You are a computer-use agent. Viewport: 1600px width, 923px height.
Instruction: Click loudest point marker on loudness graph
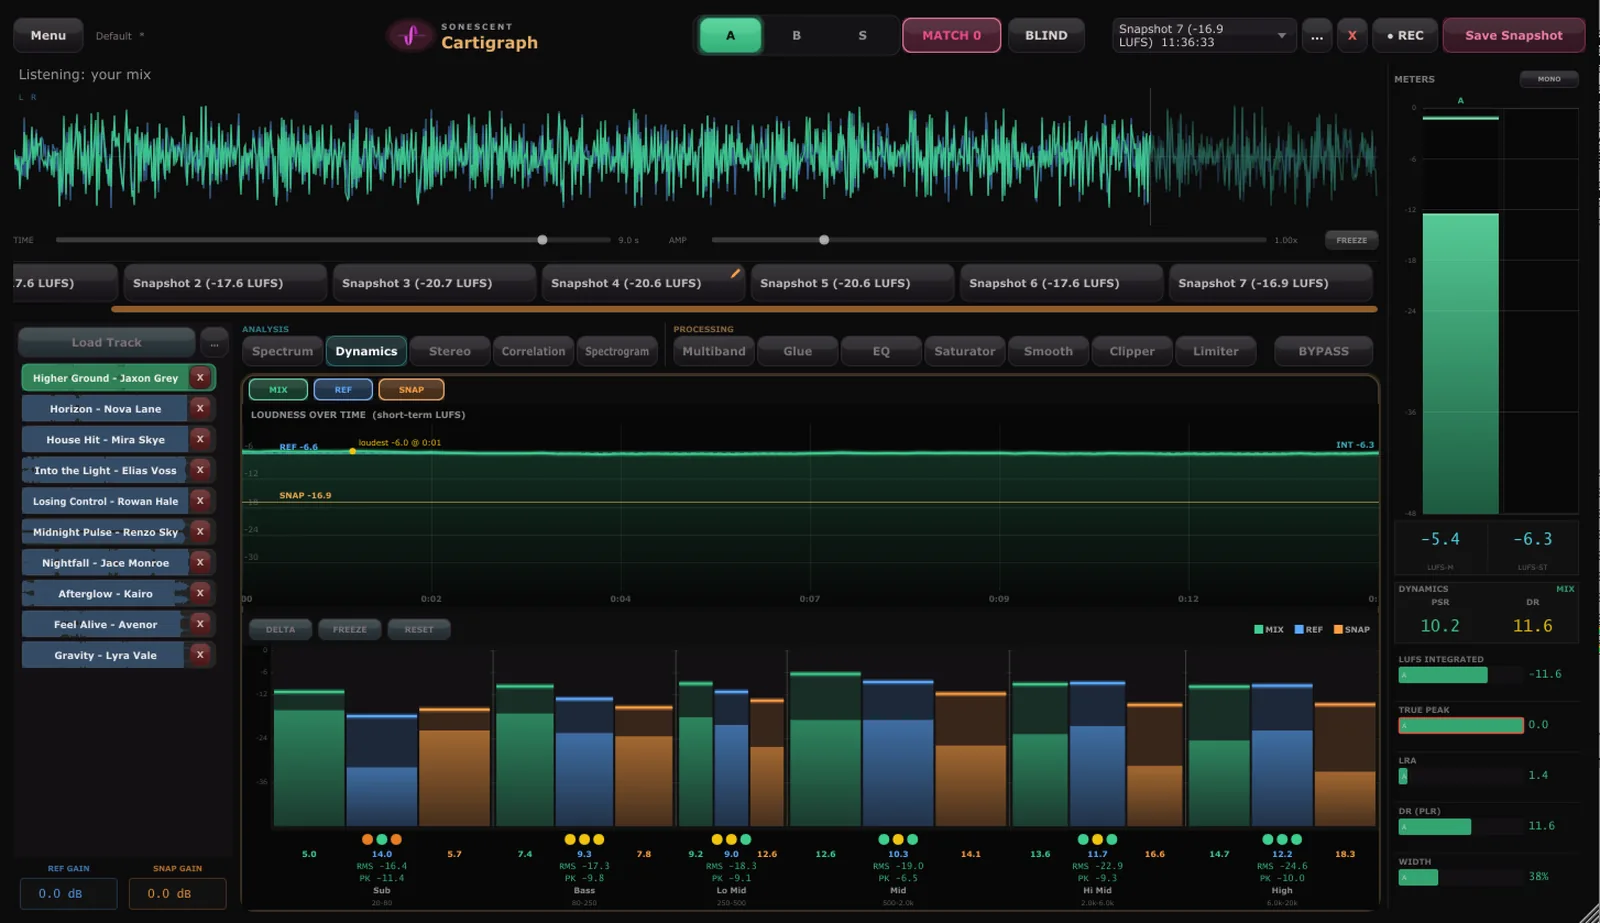[x=352, y=451]
